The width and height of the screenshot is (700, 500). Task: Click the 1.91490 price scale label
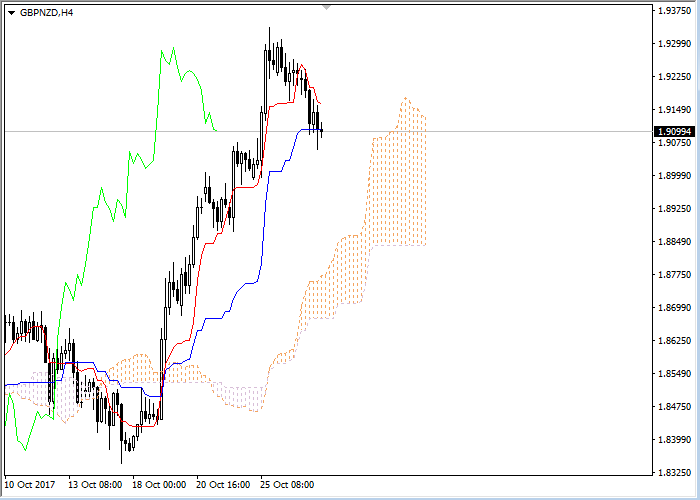click(675, 110)
